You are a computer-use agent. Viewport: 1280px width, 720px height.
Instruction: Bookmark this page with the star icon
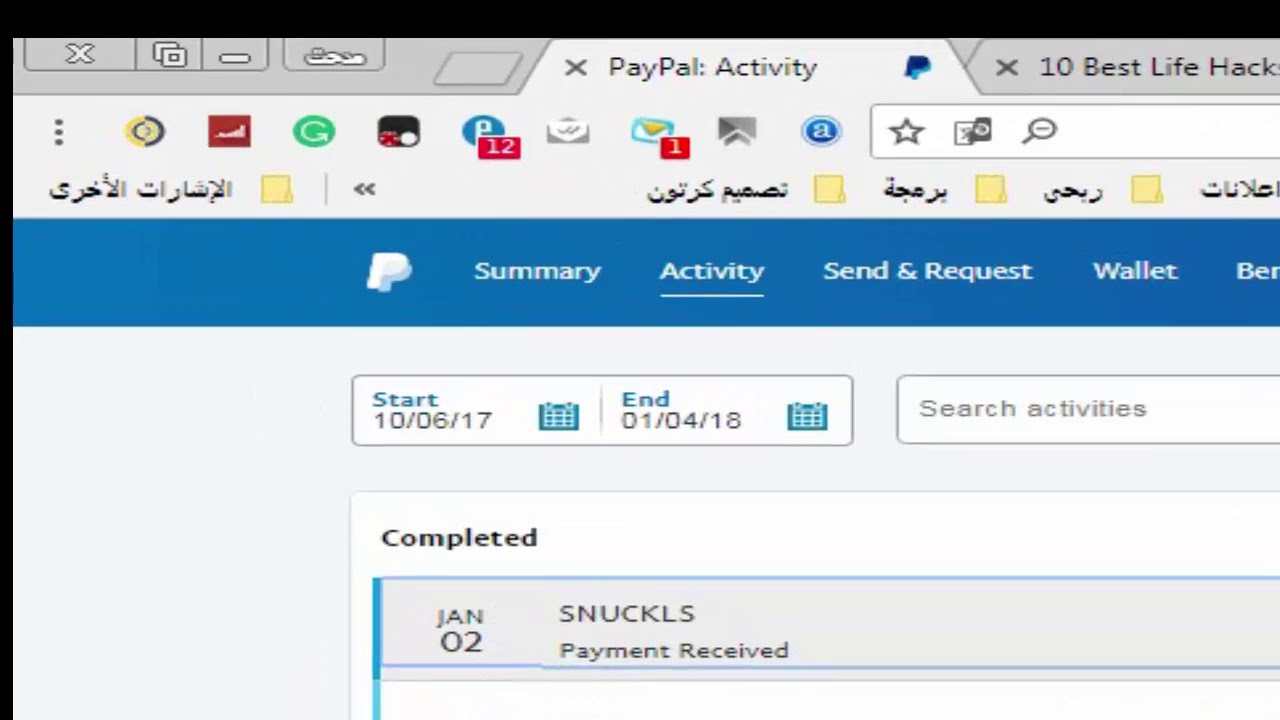coord(906,131)
